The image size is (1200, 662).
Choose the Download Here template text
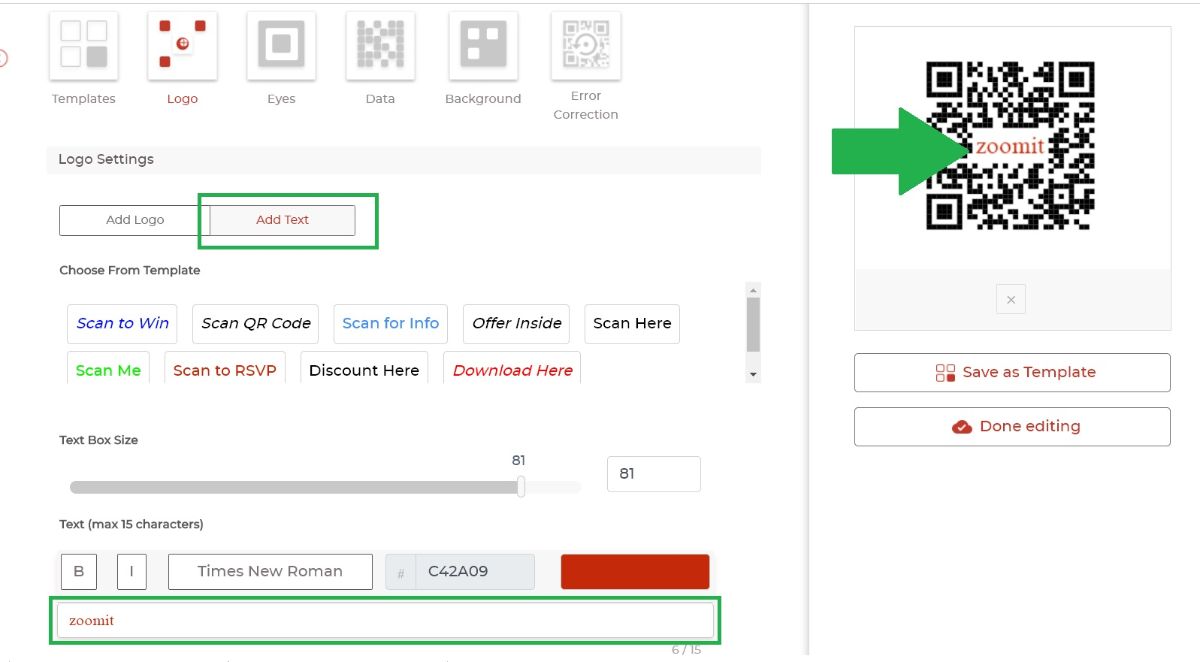click(512, 369)
